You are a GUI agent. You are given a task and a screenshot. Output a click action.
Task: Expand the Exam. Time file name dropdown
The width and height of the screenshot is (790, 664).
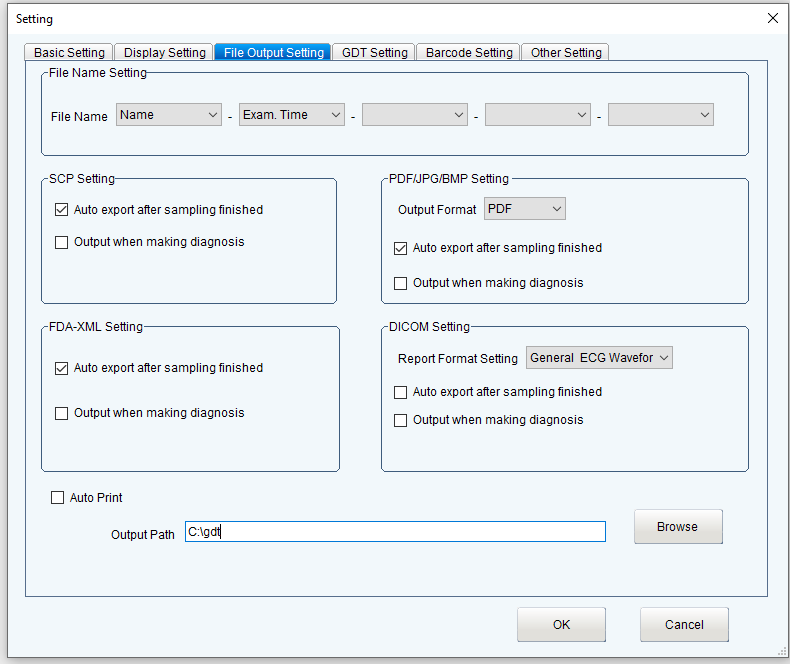point(292,115)
